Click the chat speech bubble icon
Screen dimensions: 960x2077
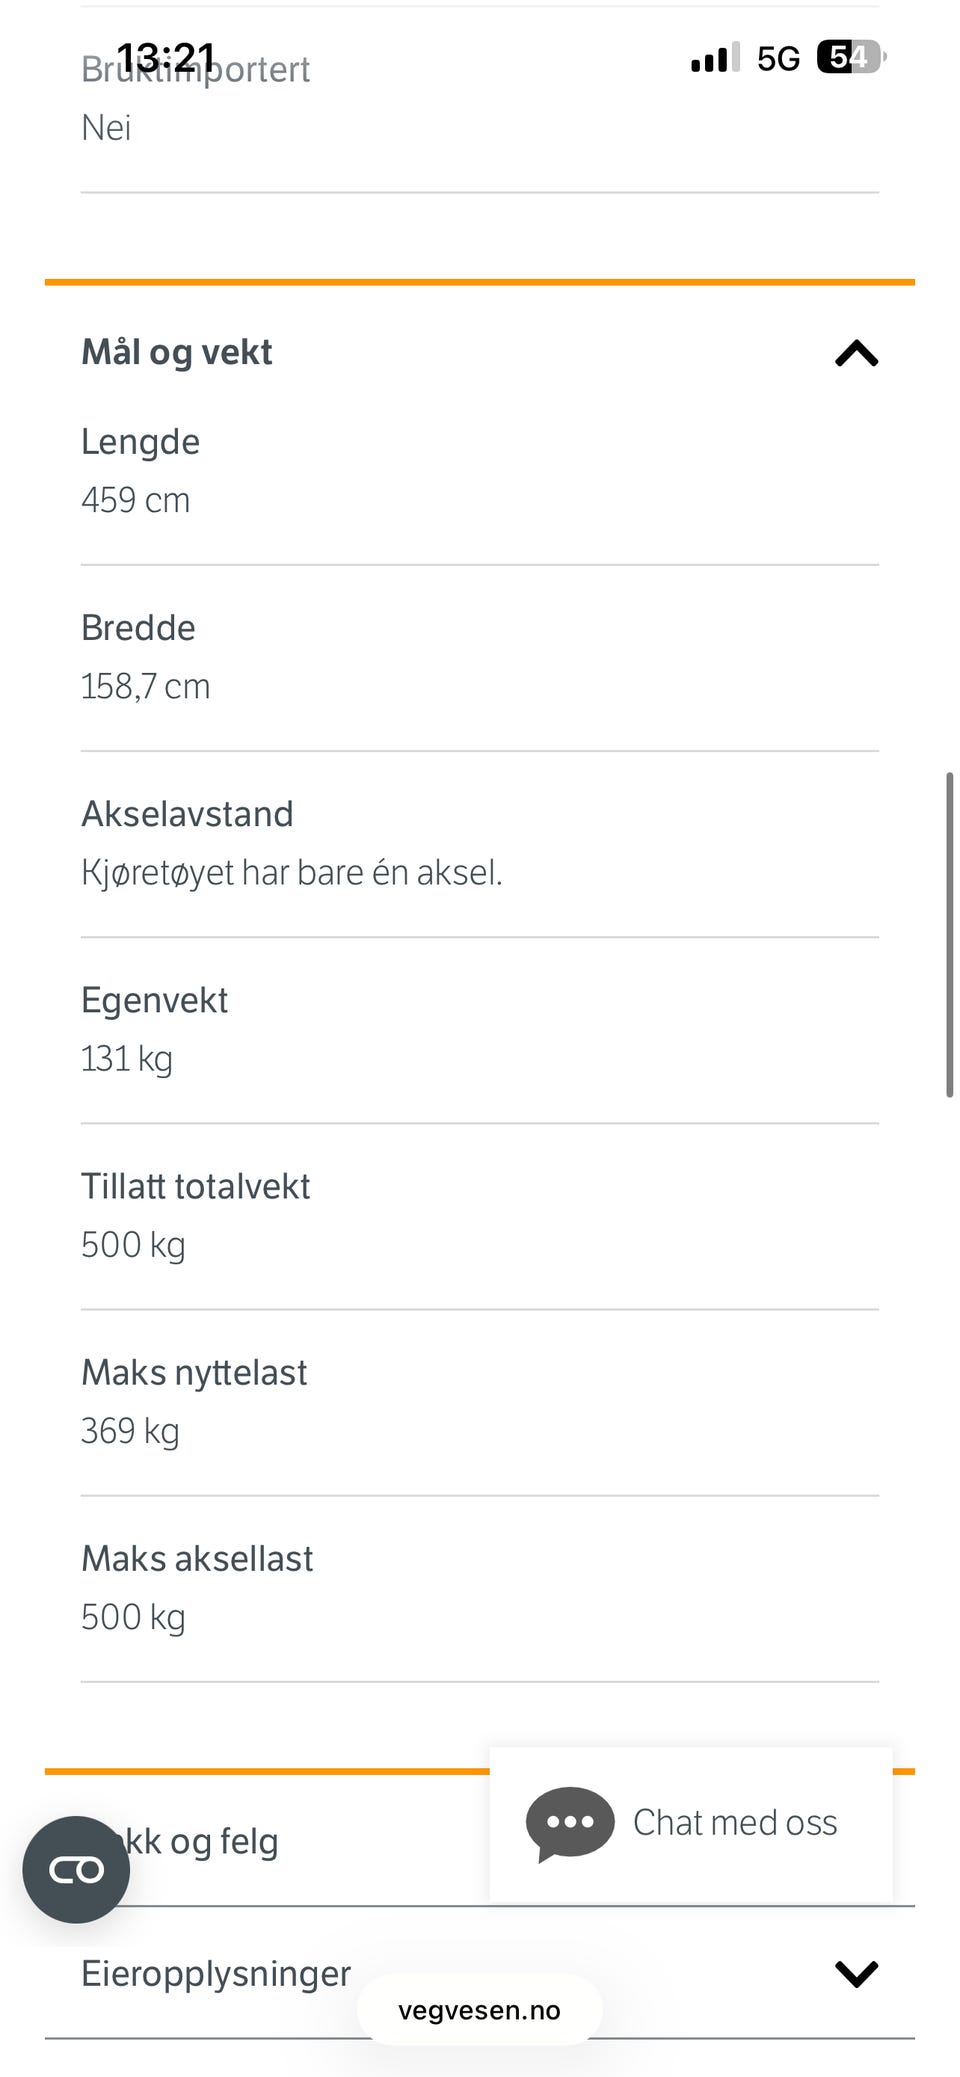point(570,1824)
